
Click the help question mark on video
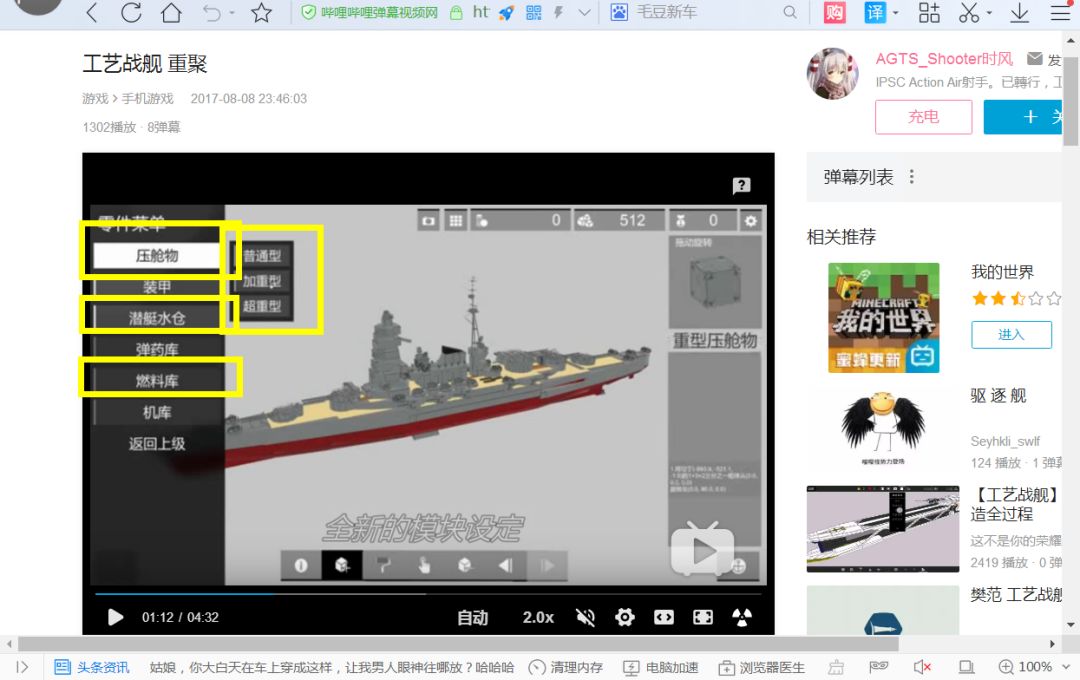(741, 185)
